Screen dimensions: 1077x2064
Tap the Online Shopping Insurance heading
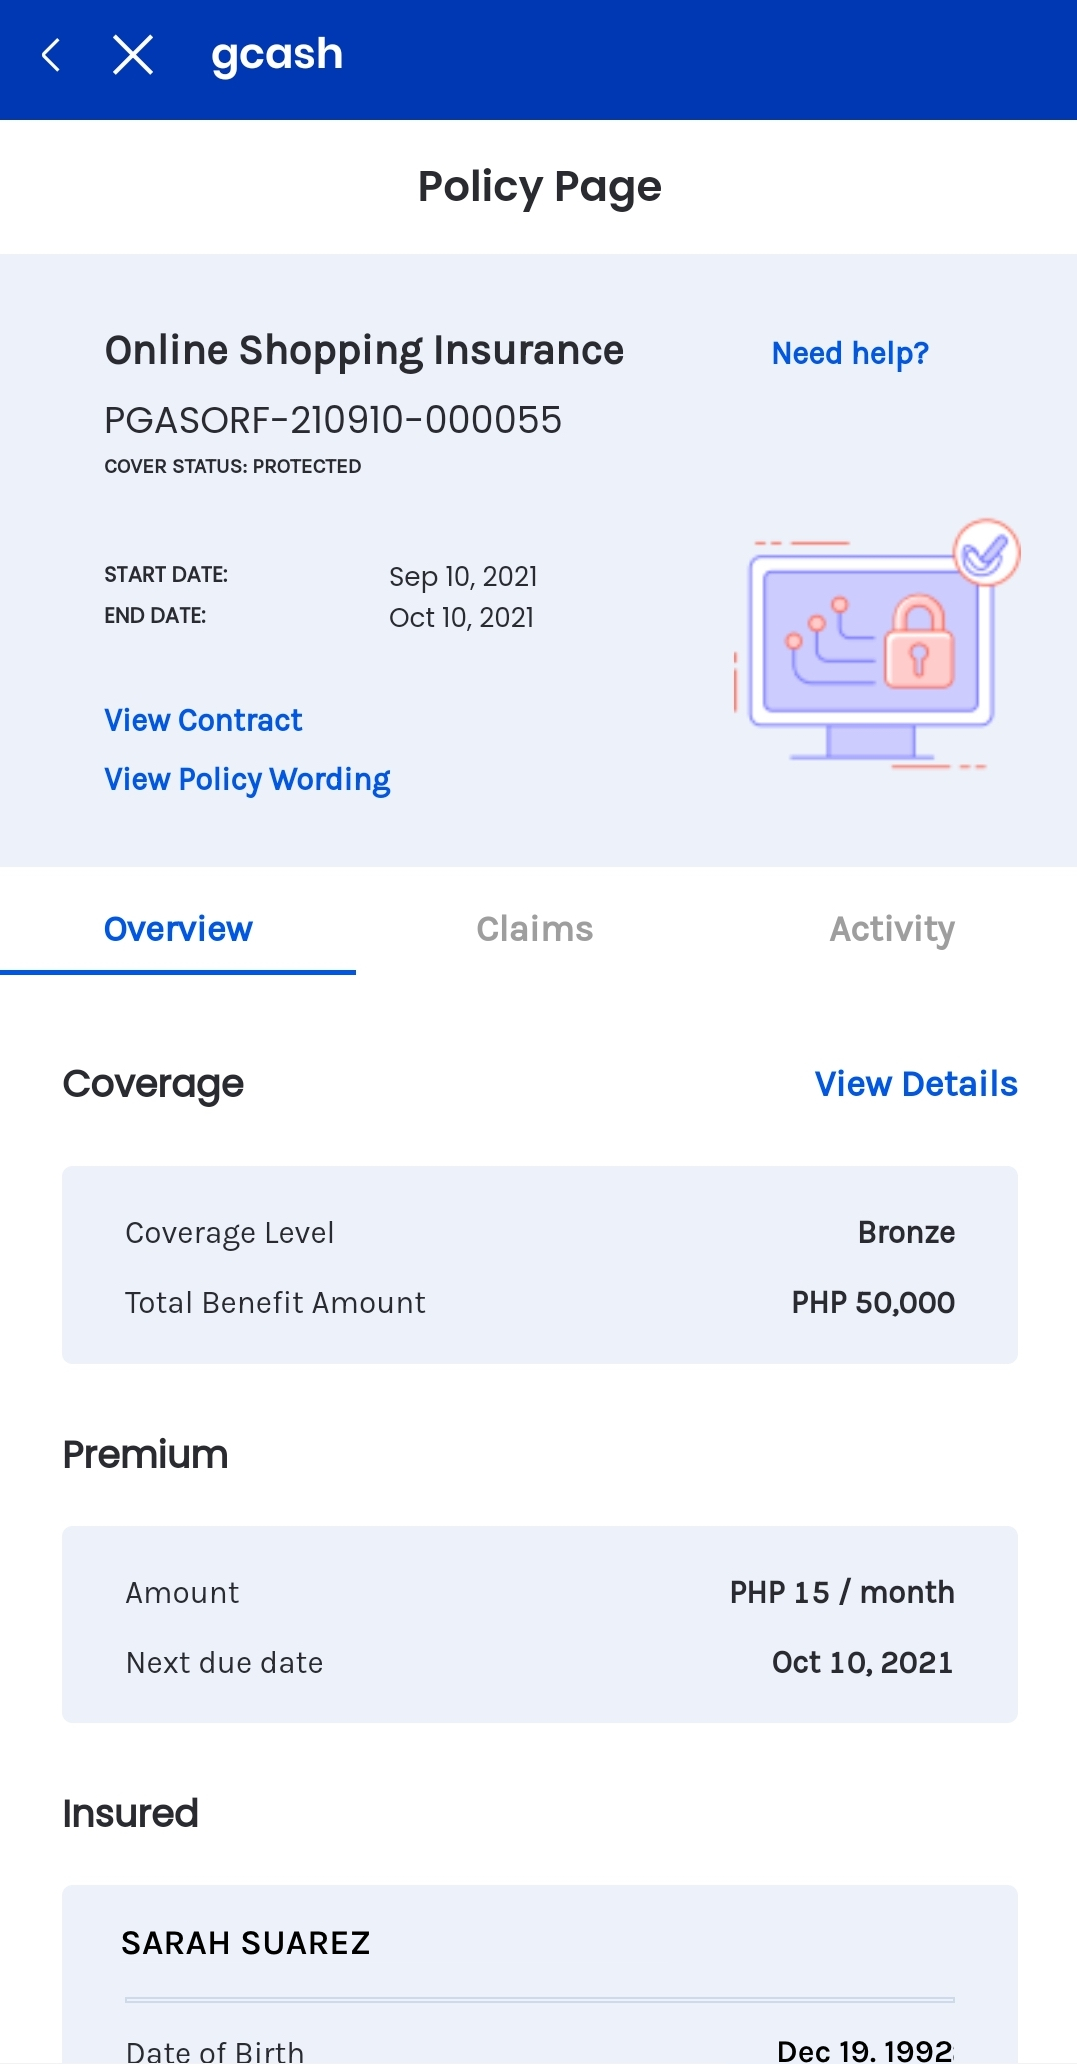pyautogui.click(x=364, y=351)
